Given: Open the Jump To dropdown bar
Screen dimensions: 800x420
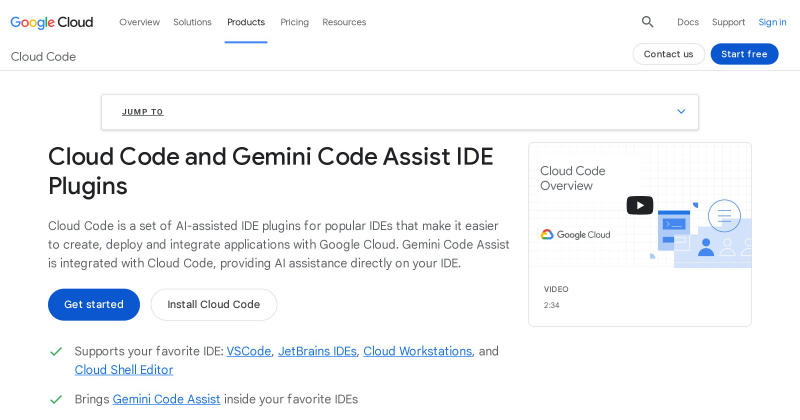Looking at the screenshot, I should [x=400, y=112].
